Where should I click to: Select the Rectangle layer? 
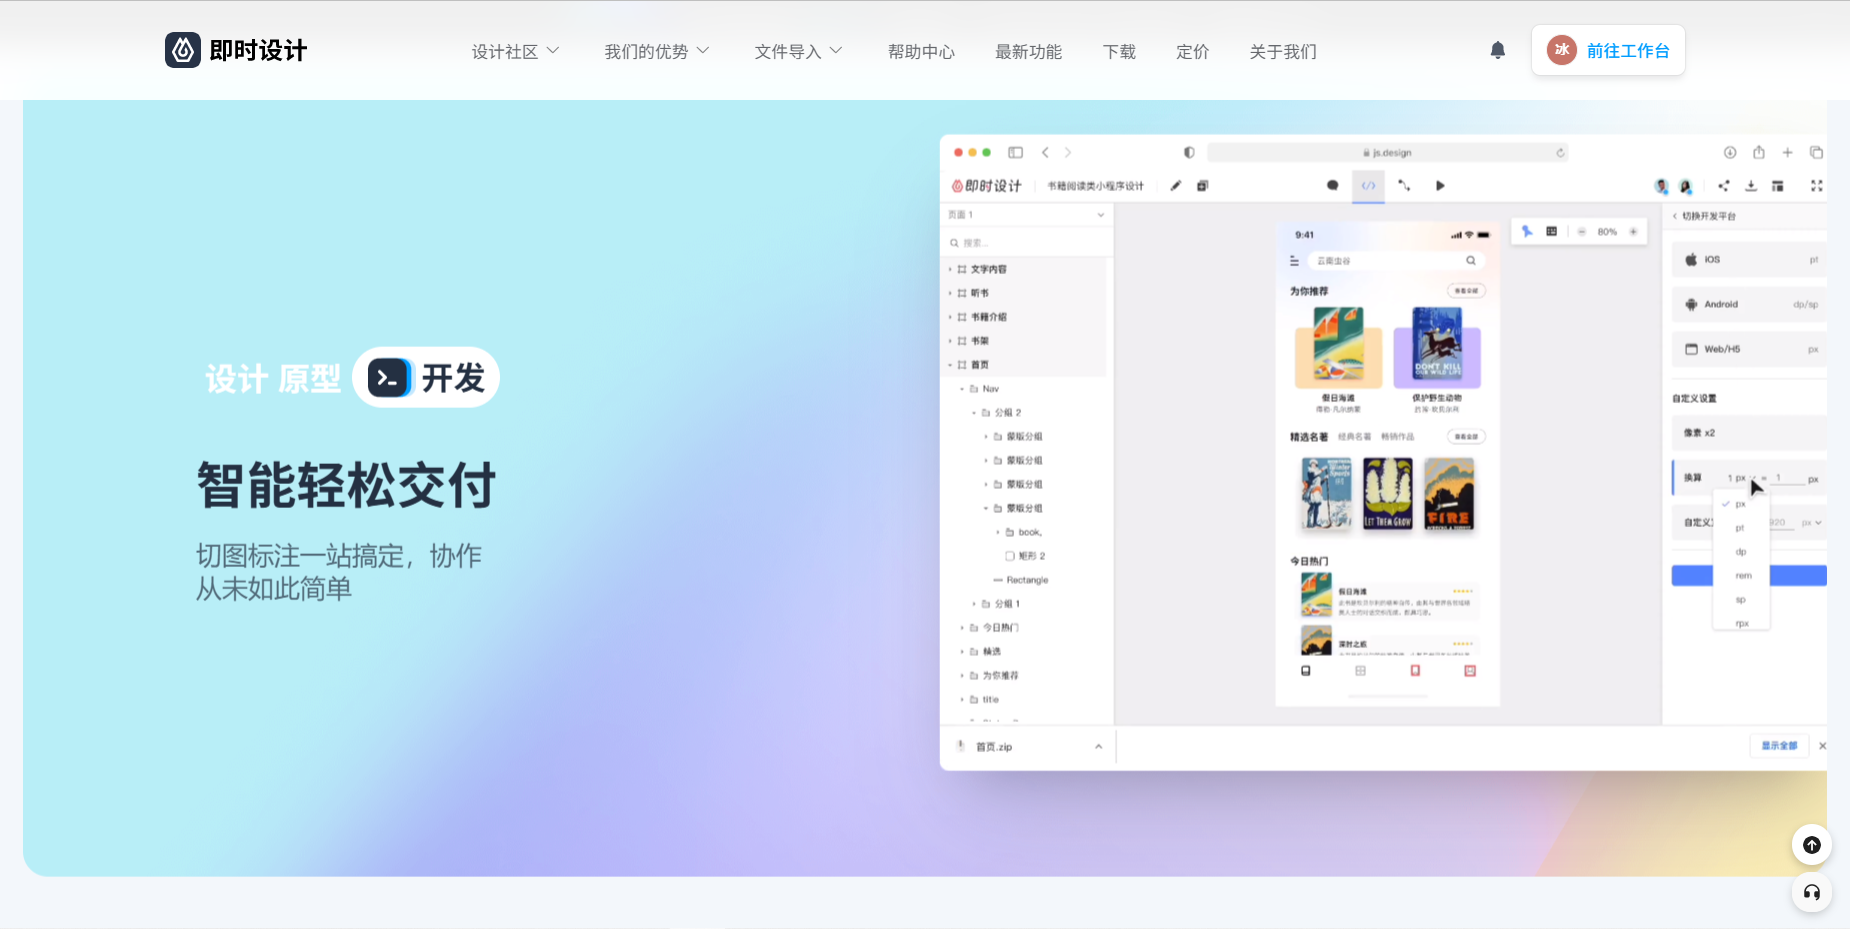(1026, 580)
